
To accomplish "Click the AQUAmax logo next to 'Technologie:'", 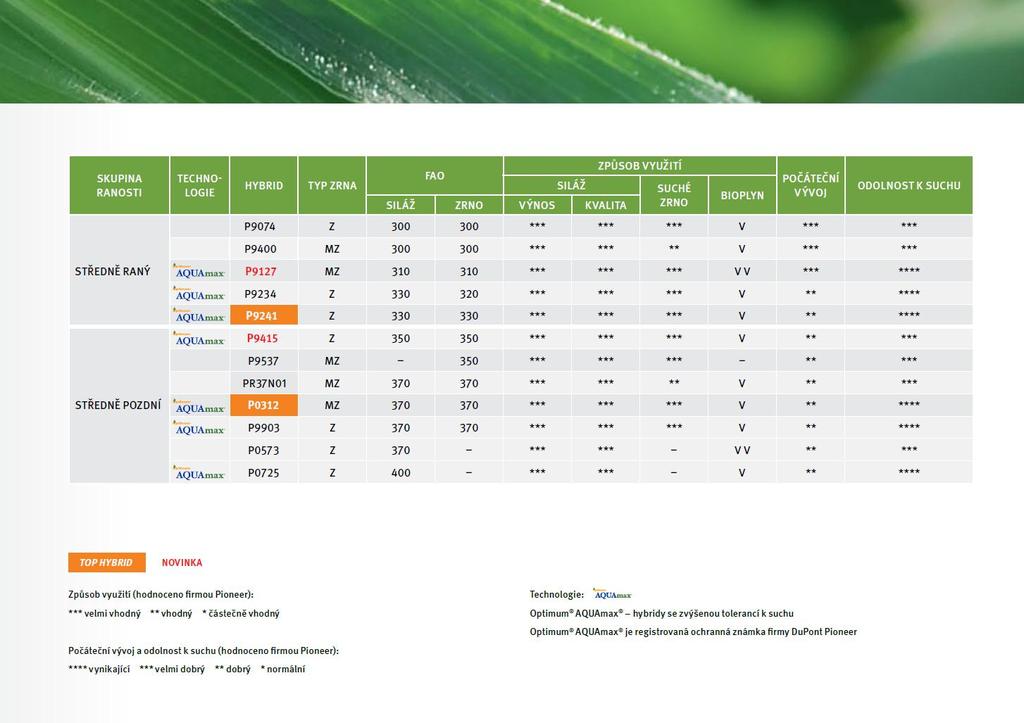I will [613, 594].
